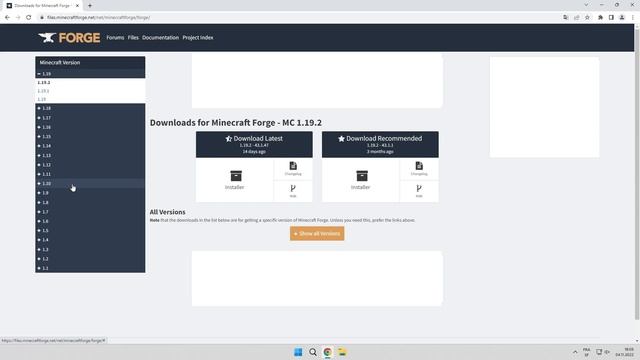Expand the 1.5 version group
The height and width of the screenshot is (360, 640).
click(x=90, y=231)
